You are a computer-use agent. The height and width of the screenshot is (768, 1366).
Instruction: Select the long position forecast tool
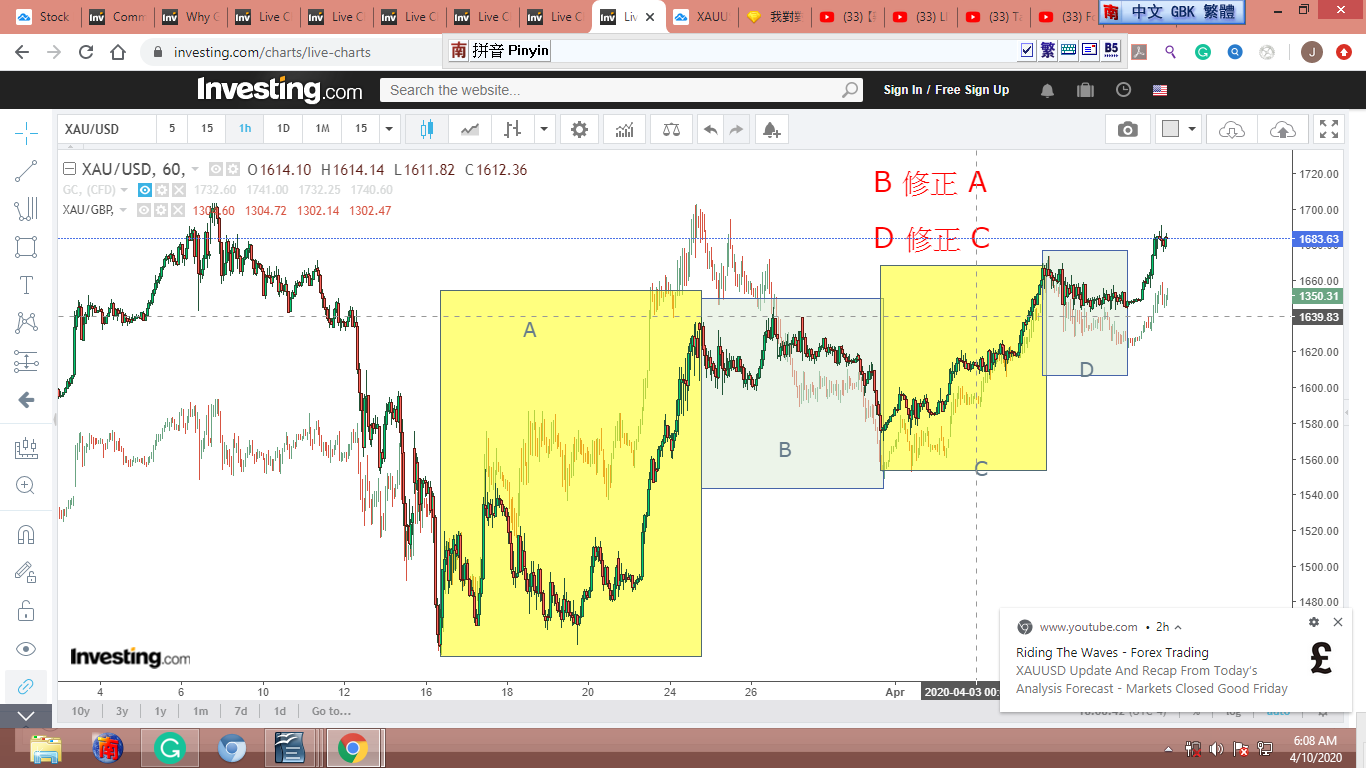(x=26, y=361)
